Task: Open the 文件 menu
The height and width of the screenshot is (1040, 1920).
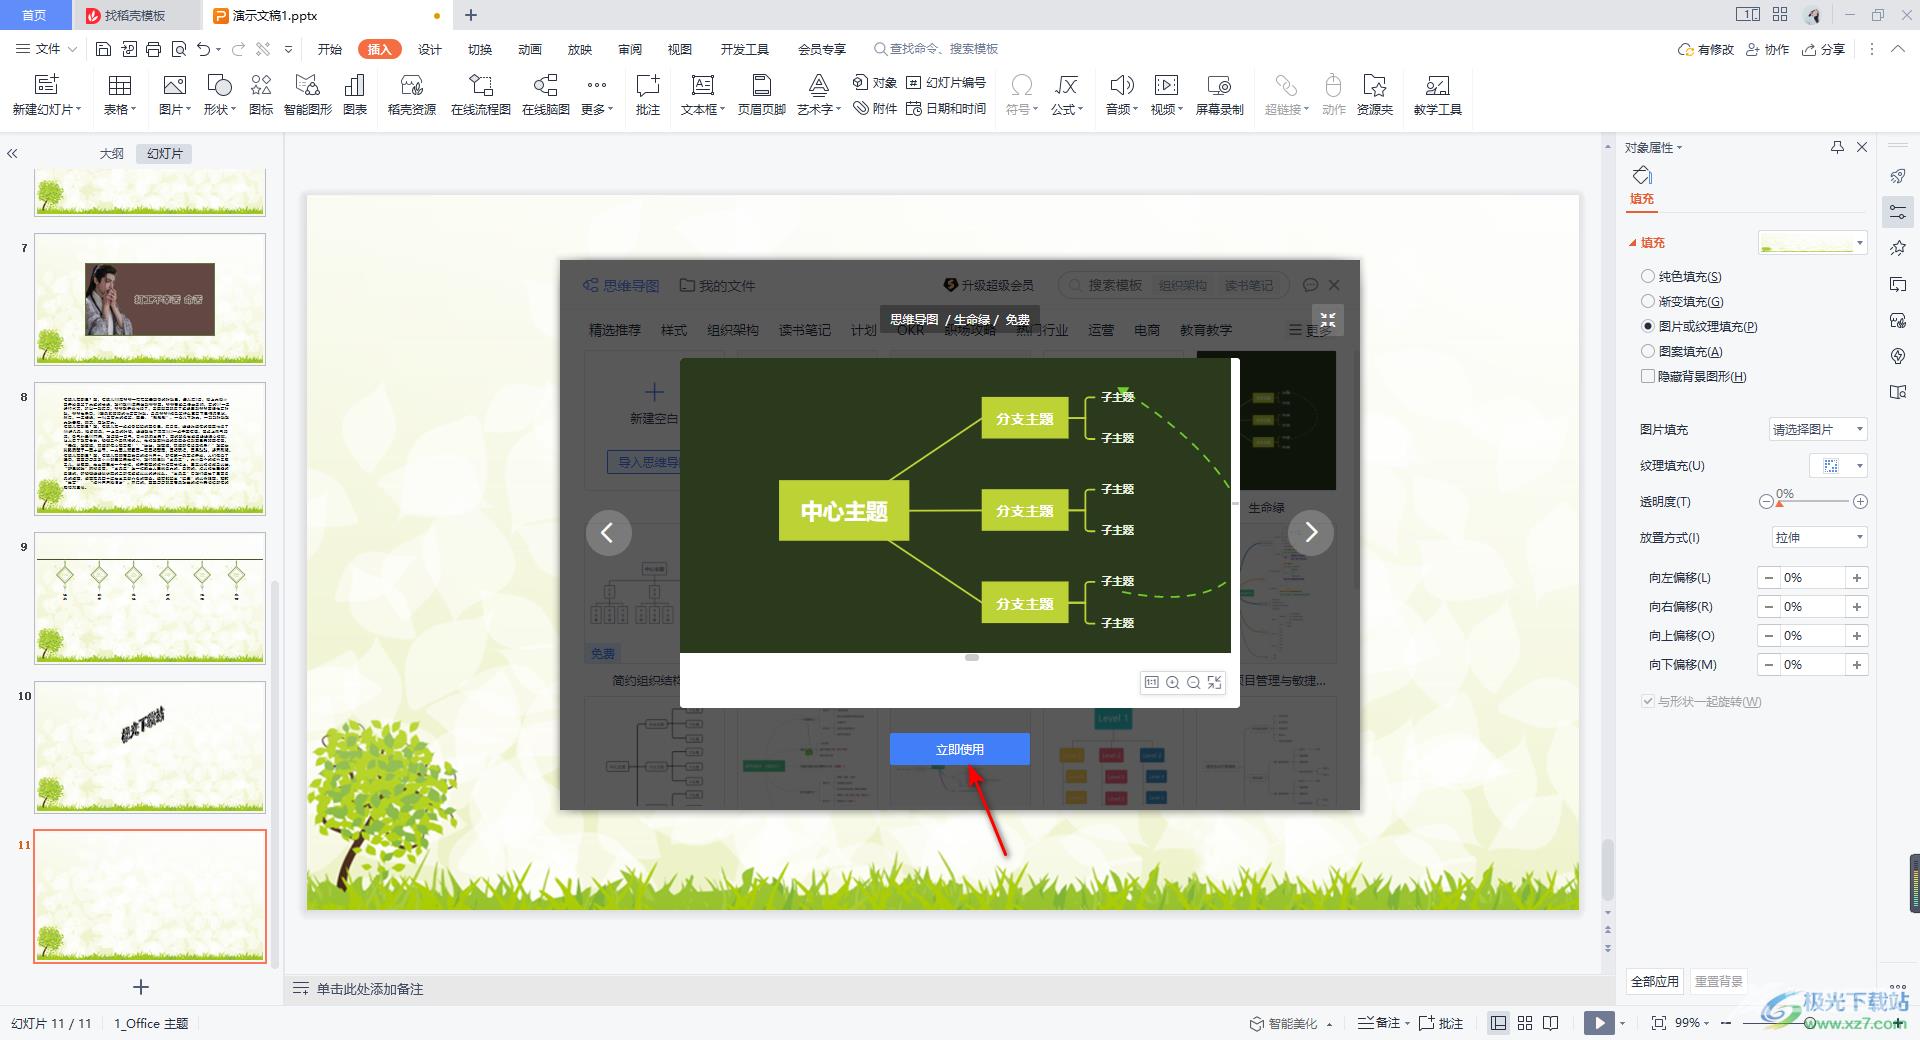Action: tap(46, 49)
